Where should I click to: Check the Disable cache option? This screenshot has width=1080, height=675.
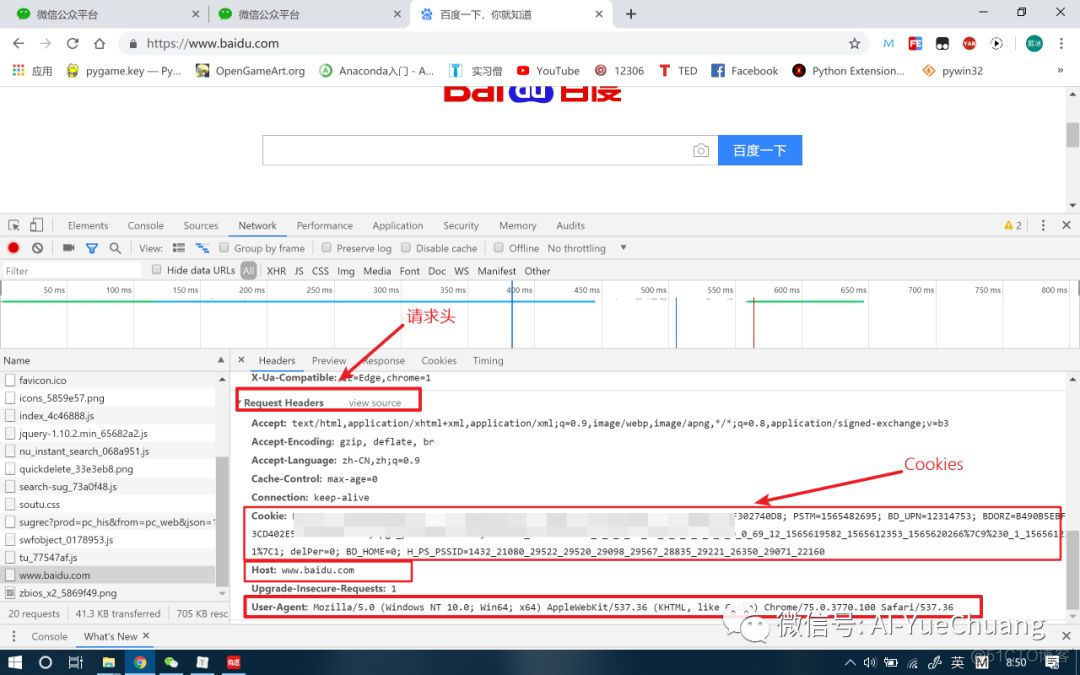tap(406, 247)
